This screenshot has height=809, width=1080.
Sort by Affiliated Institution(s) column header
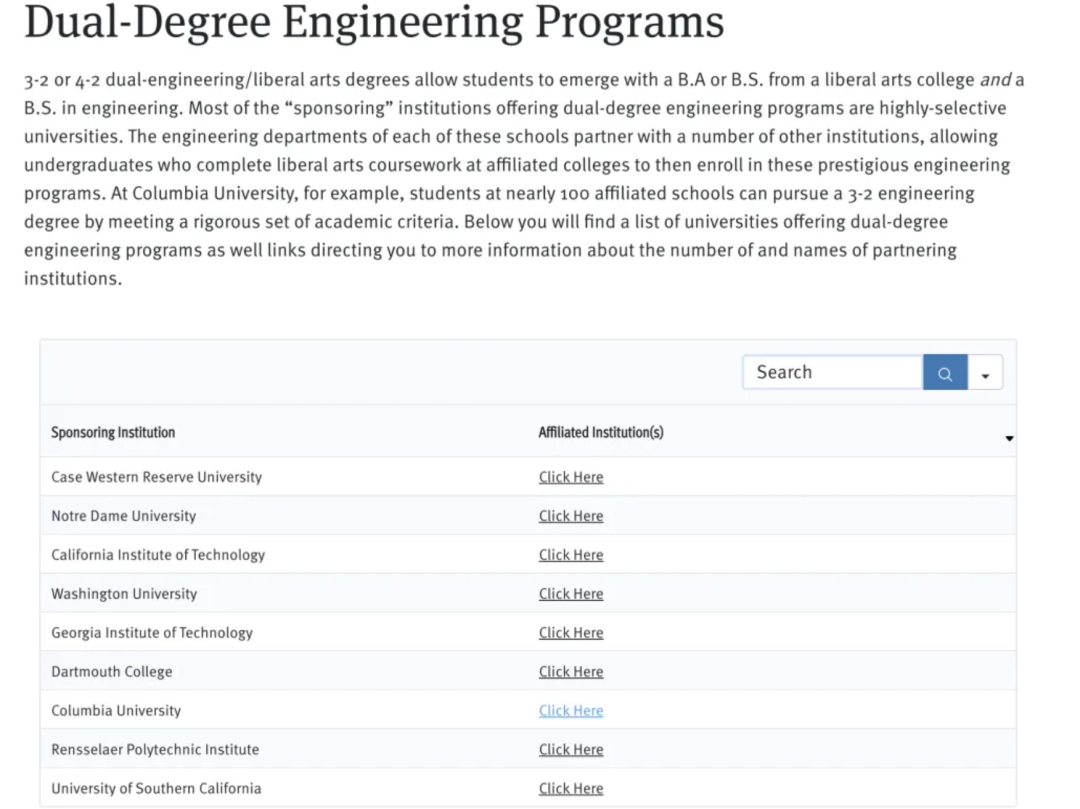pos(601,432)
